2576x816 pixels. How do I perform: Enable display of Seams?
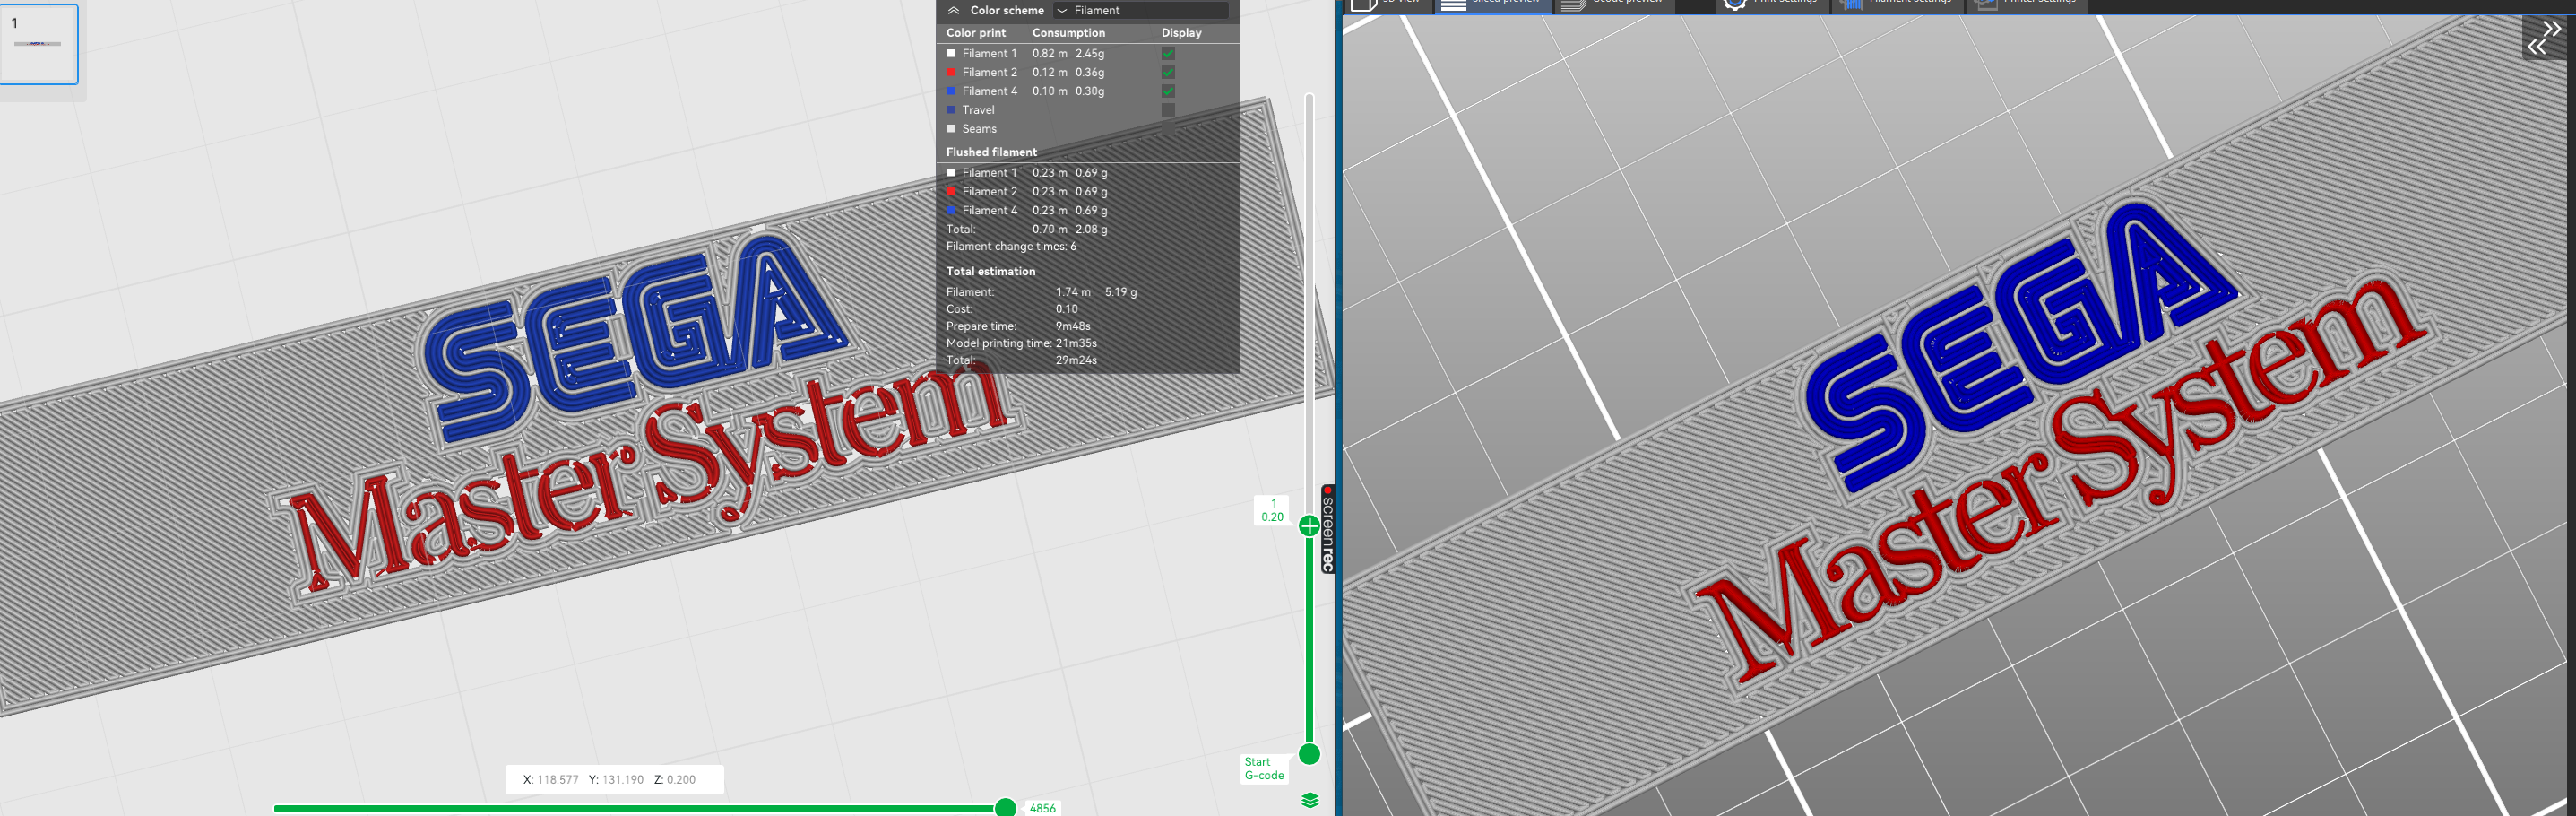click(1168, 129)
